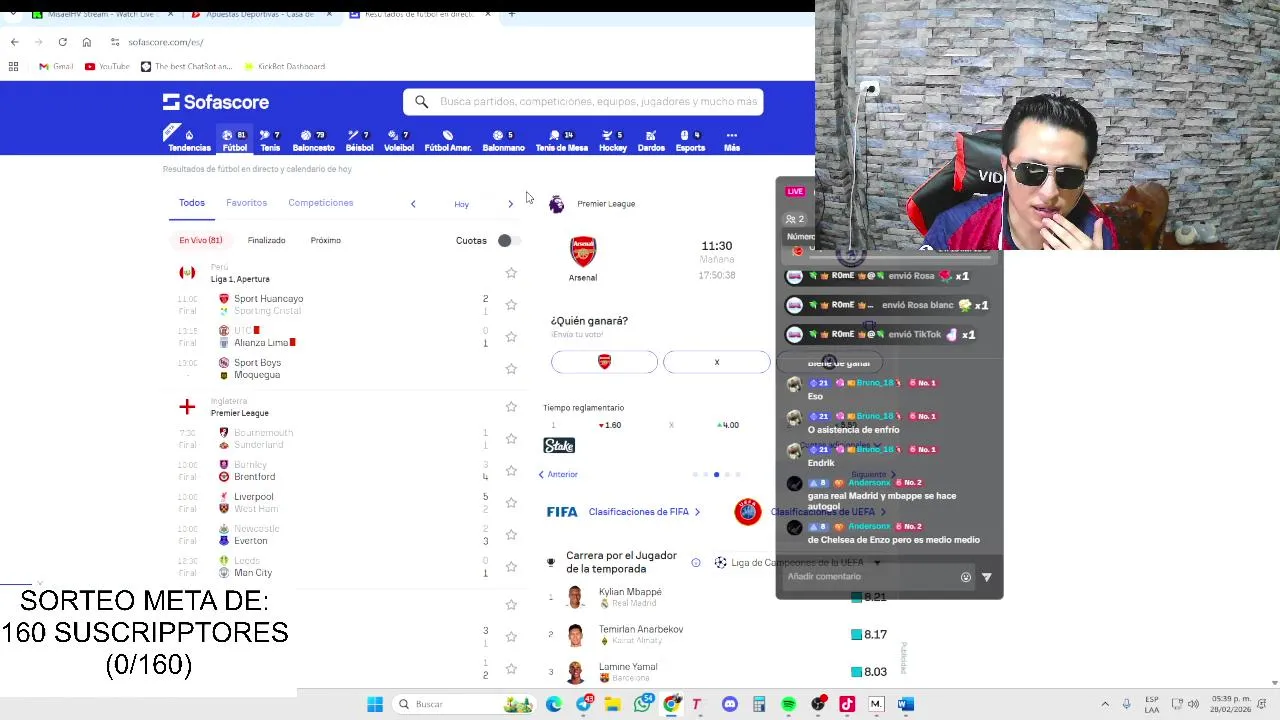Reload the browser page
Screen dimensions: 1280x720
click(x=62, y=42)
